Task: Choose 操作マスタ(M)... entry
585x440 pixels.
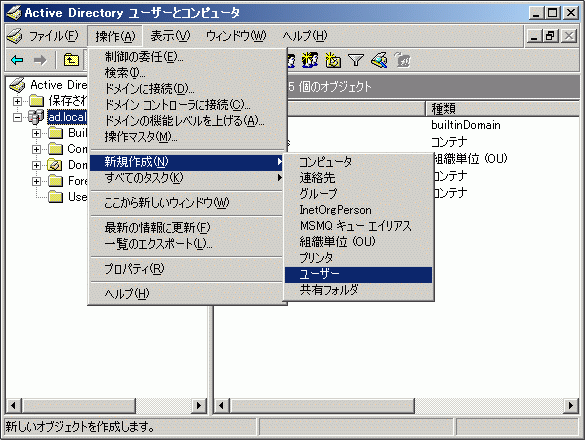Action: (x=187, y=137)
